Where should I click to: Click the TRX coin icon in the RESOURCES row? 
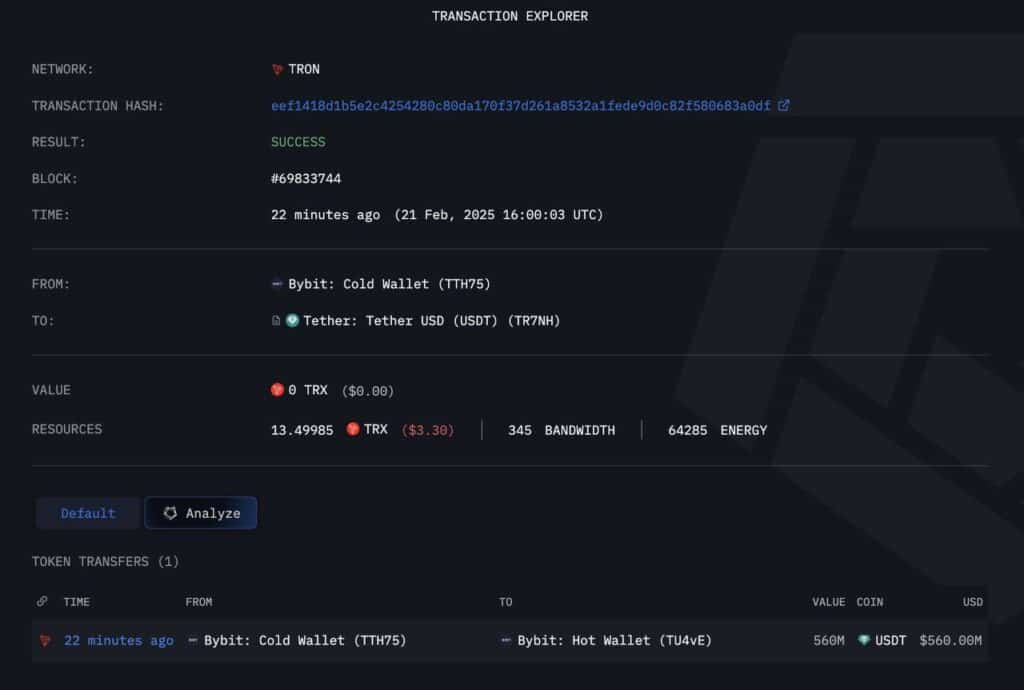(x=353, y=429)
